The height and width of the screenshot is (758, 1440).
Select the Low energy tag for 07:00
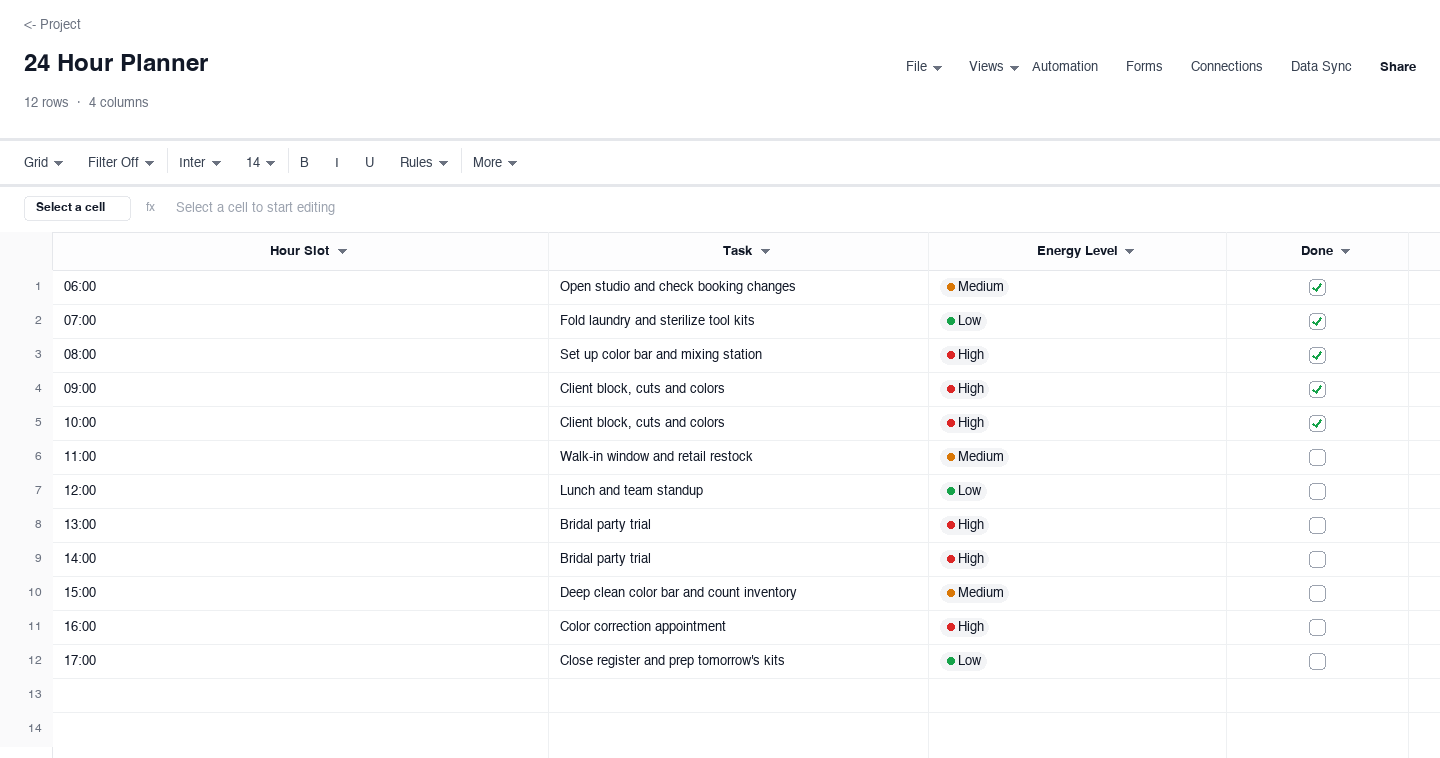[964, 321]
